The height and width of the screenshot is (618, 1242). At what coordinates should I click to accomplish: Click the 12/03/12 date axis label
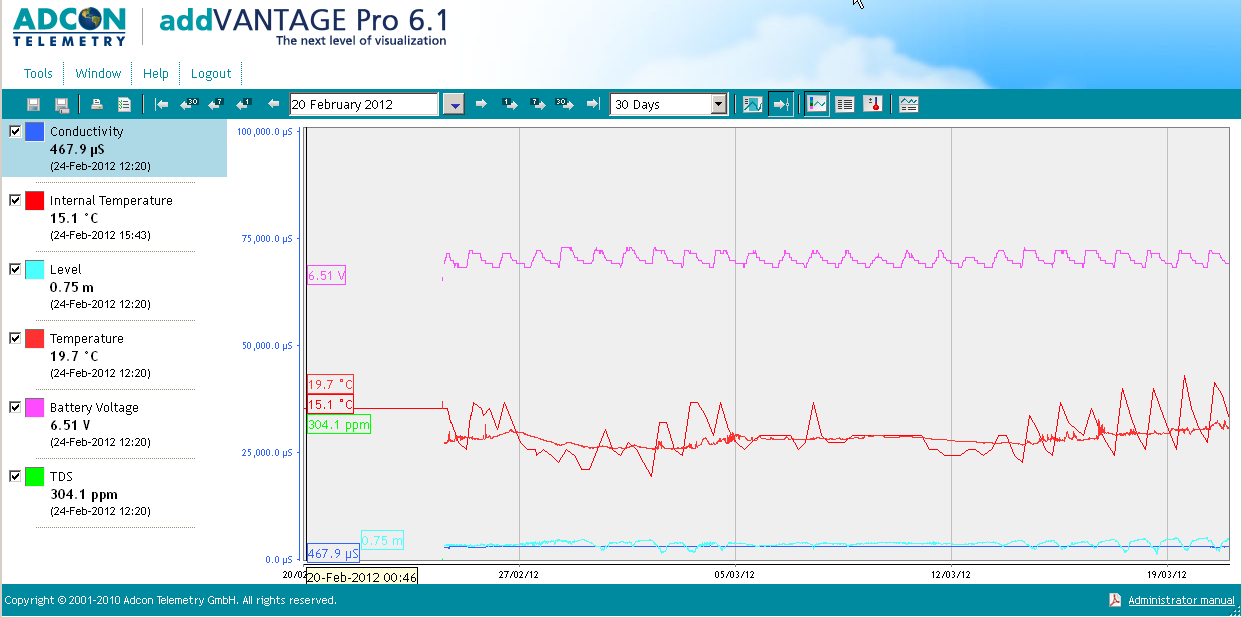pyautogui.click(x=950, y=575)
